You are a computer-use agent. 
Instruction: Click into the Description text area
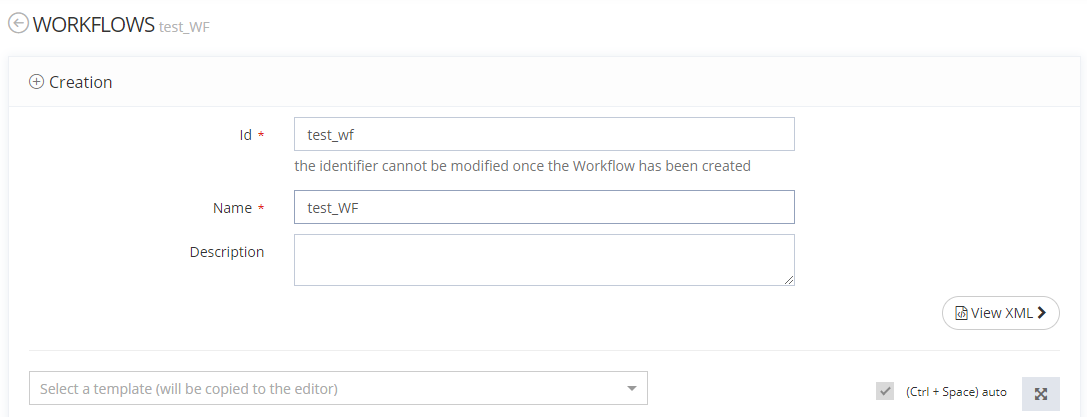click(x=544, y=260)
